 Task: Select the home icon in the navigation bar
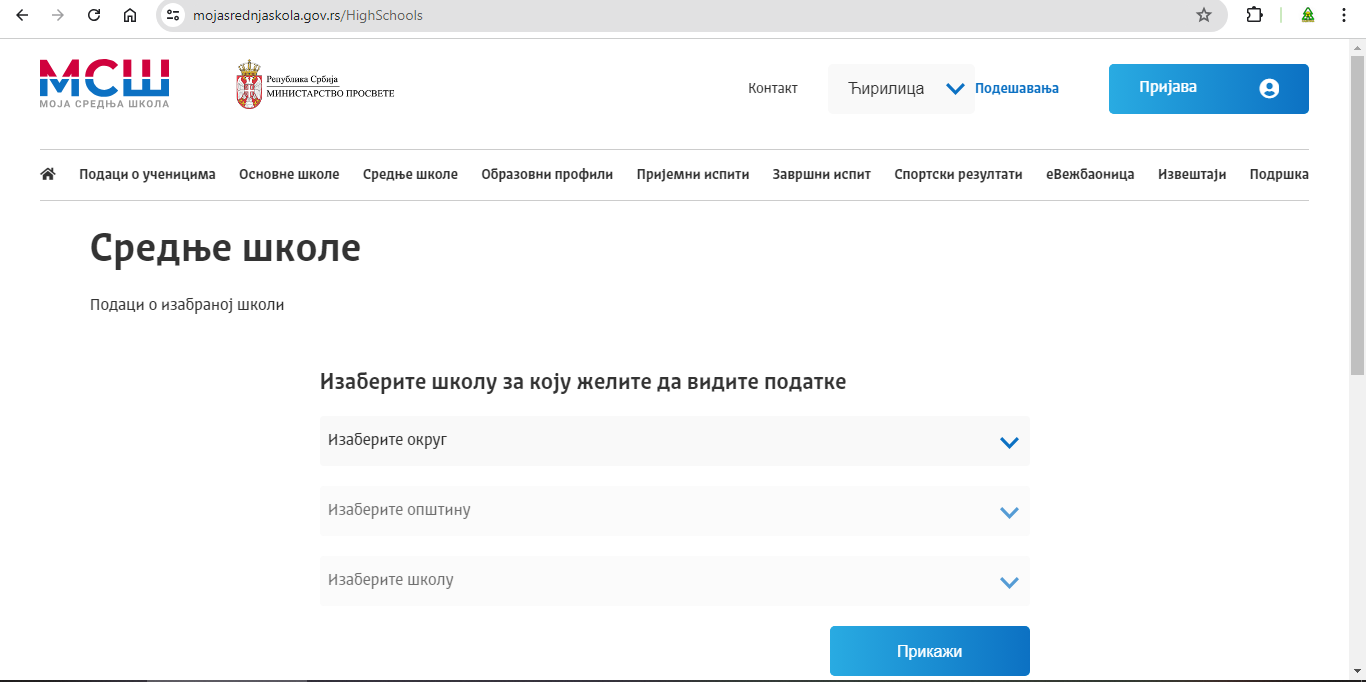47,173
